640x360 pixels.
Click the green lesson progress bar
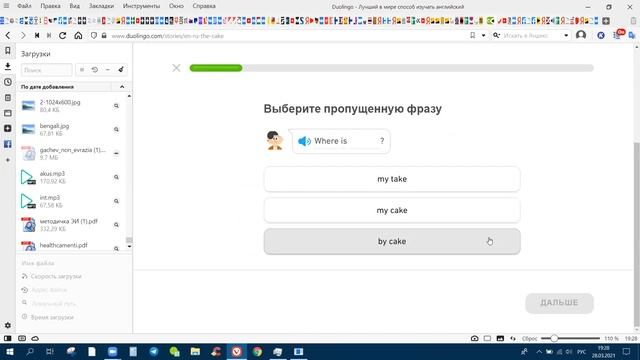[x=216, y=68]
